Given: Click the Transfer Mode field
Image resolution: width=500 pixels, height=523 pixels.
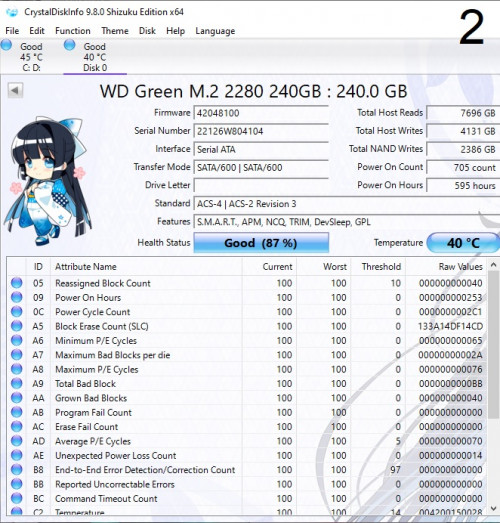Looking at the screenshot, I should coord(261,167).
